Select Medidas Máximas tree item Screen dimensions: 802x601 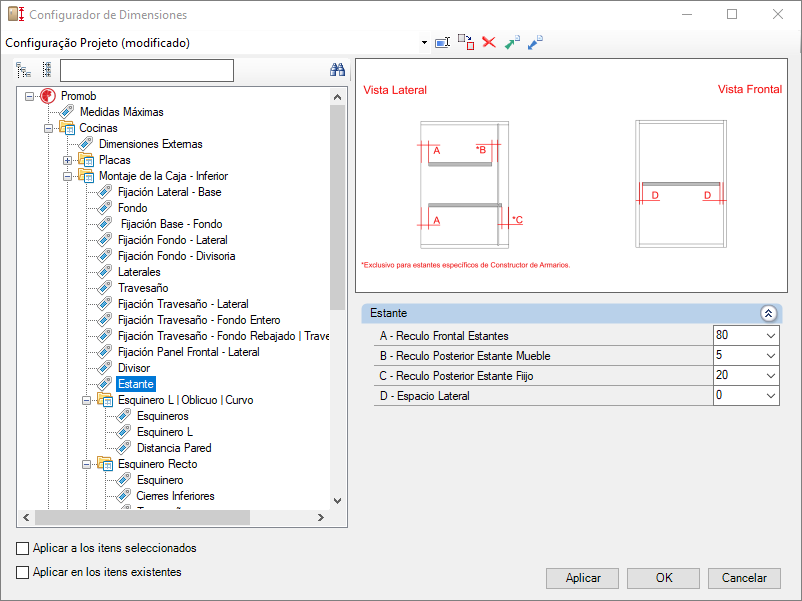coord(122,112)
